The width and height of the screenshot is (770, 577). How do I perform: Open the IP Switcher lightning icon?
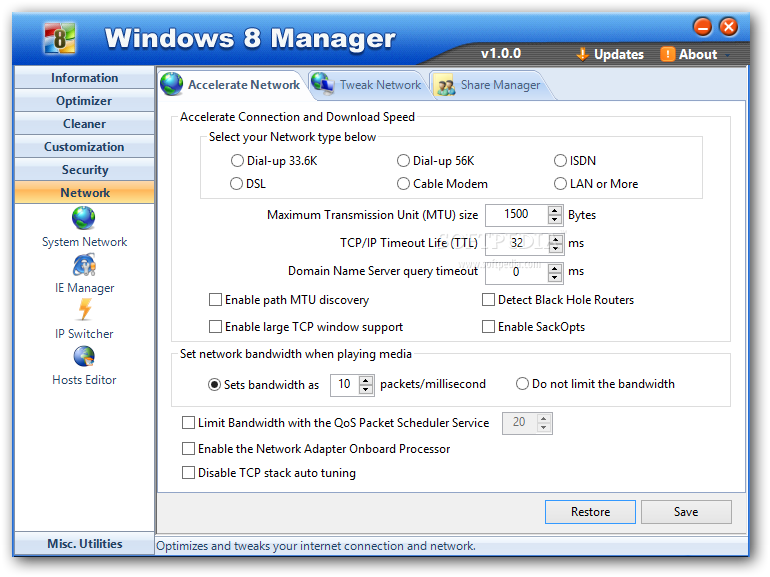tap(84, 310)
